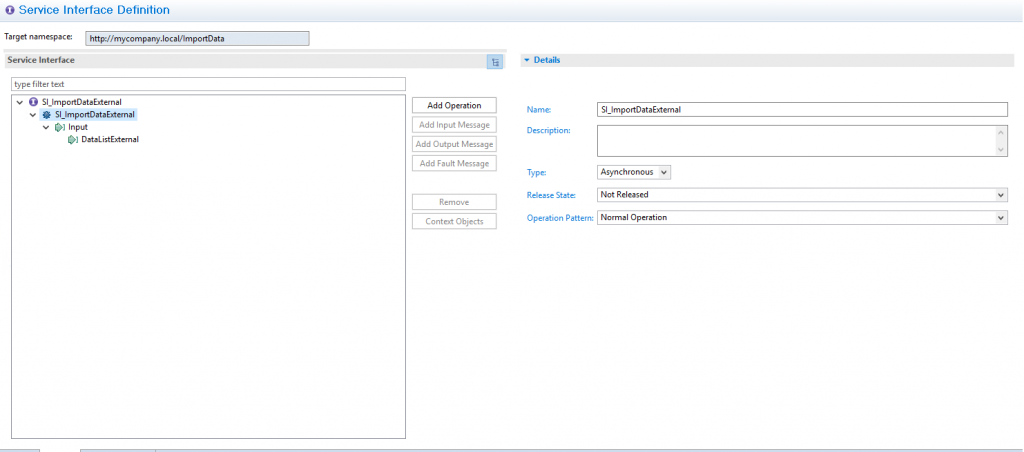Click the Target namespace field

(x=197, y=39)
